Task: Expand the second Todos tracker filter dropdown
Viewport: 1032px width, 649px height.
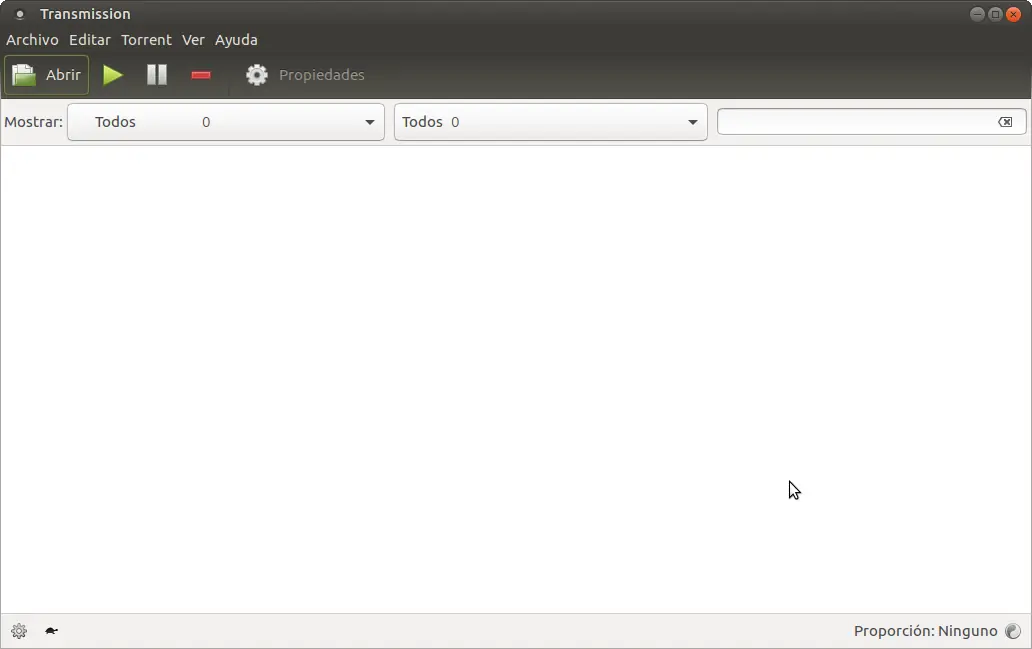Action: [550, 122]
